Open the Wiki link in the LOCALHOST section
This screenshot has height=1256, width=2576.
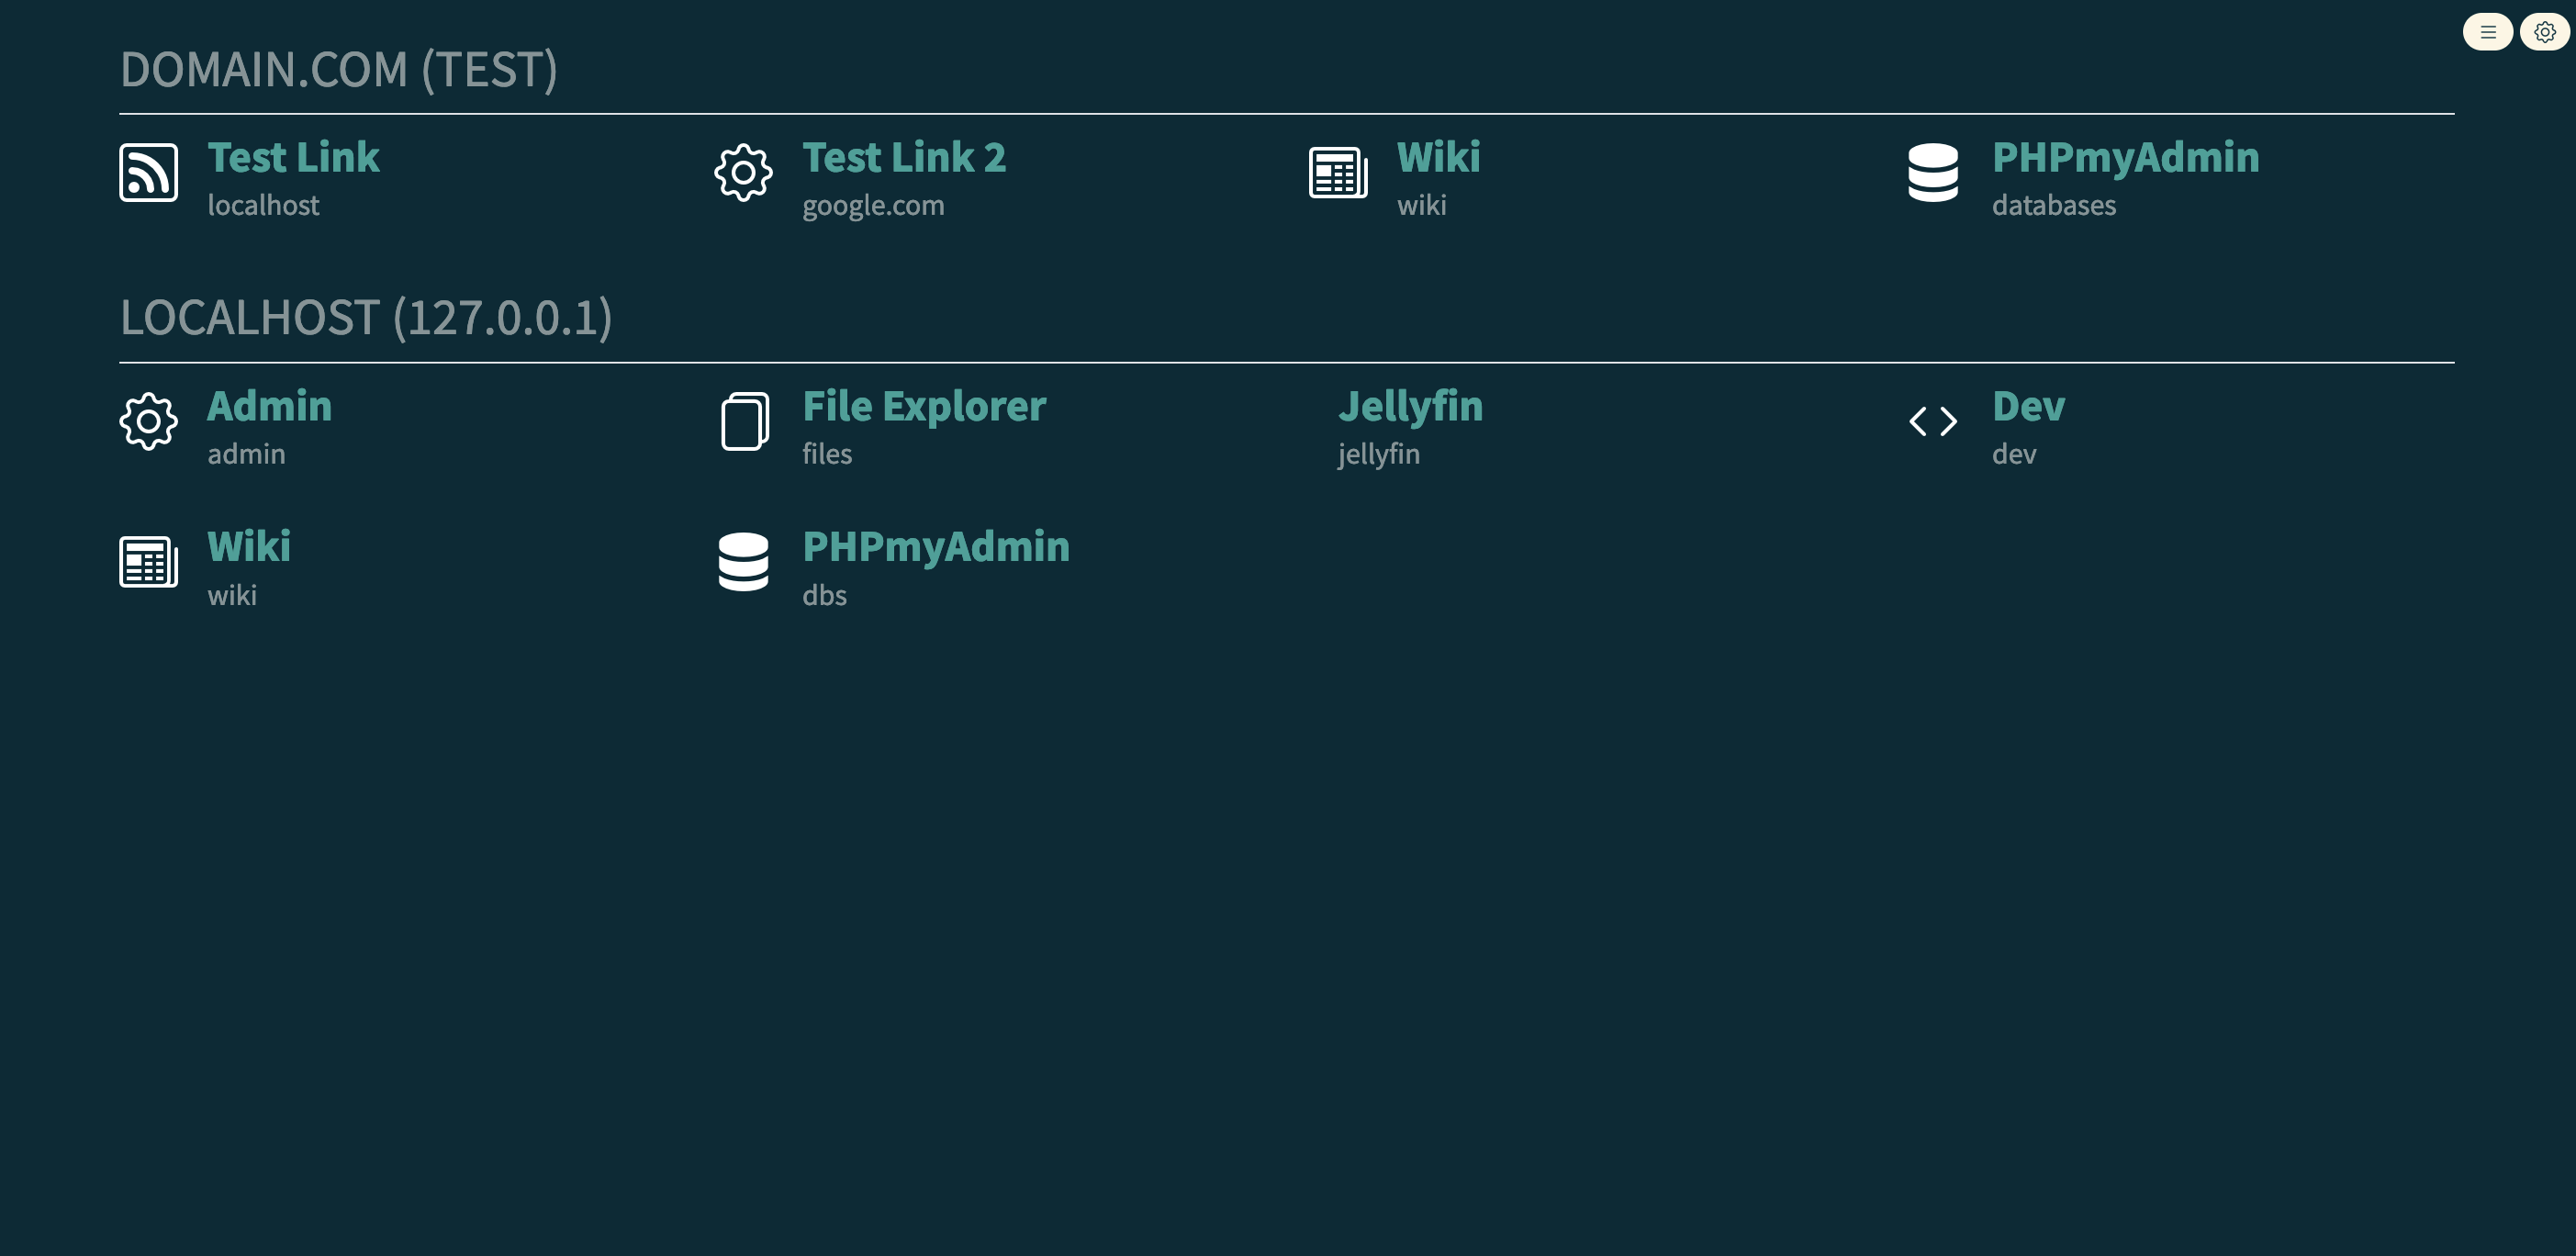click(249, 546)
